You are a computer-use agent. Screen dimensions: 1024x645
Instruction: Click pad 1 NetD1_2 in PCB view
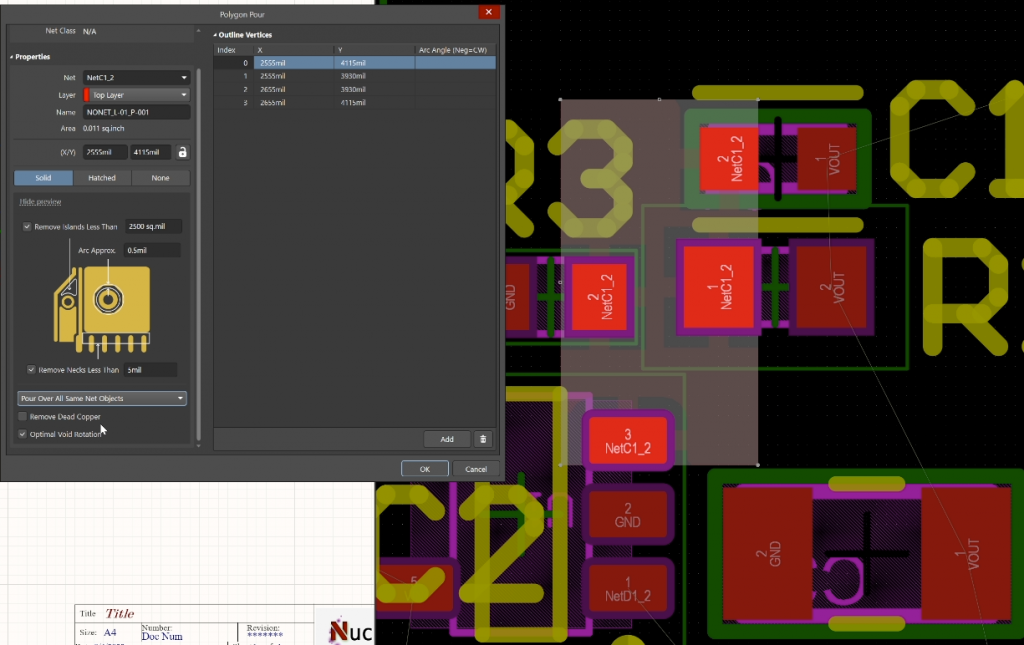coord(628,589)
